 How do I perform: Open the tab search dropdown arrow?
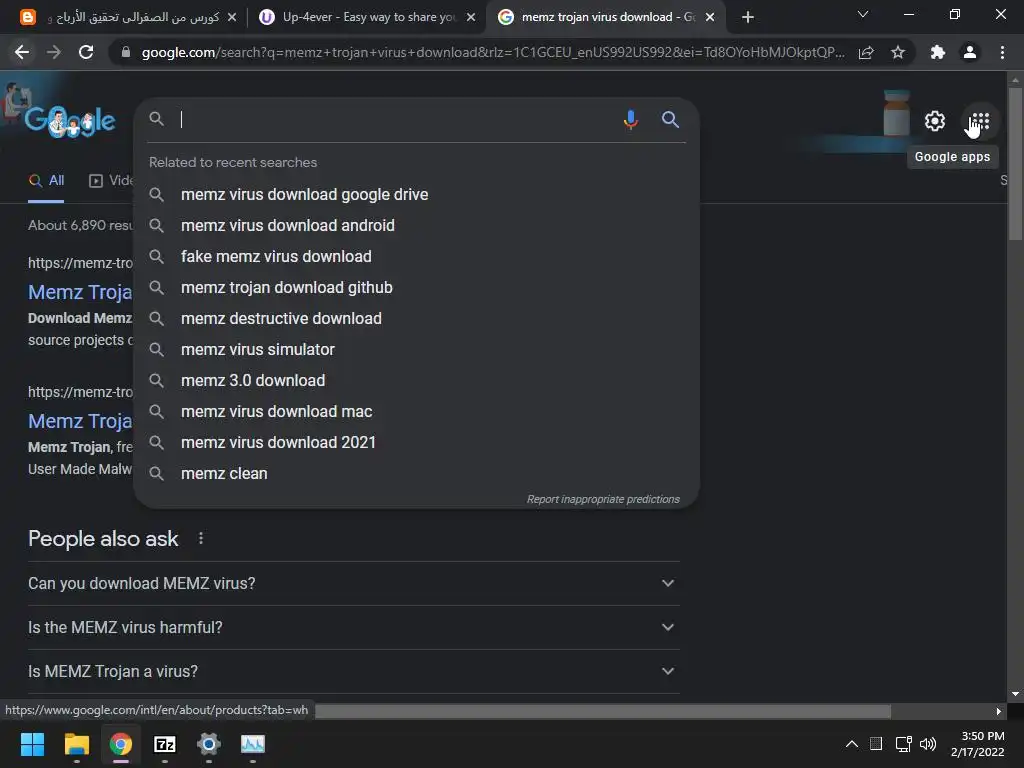(x=863, y=14)
